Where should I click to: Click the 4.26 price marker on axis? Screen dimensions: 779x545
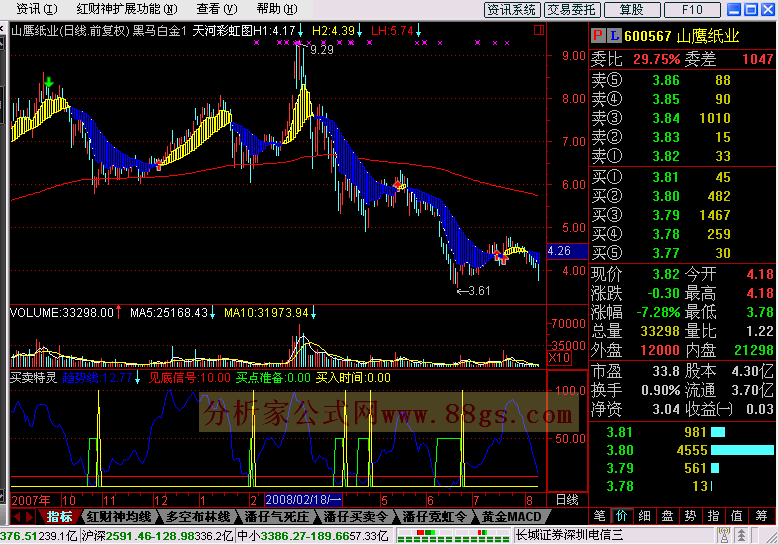pos(567,251)
